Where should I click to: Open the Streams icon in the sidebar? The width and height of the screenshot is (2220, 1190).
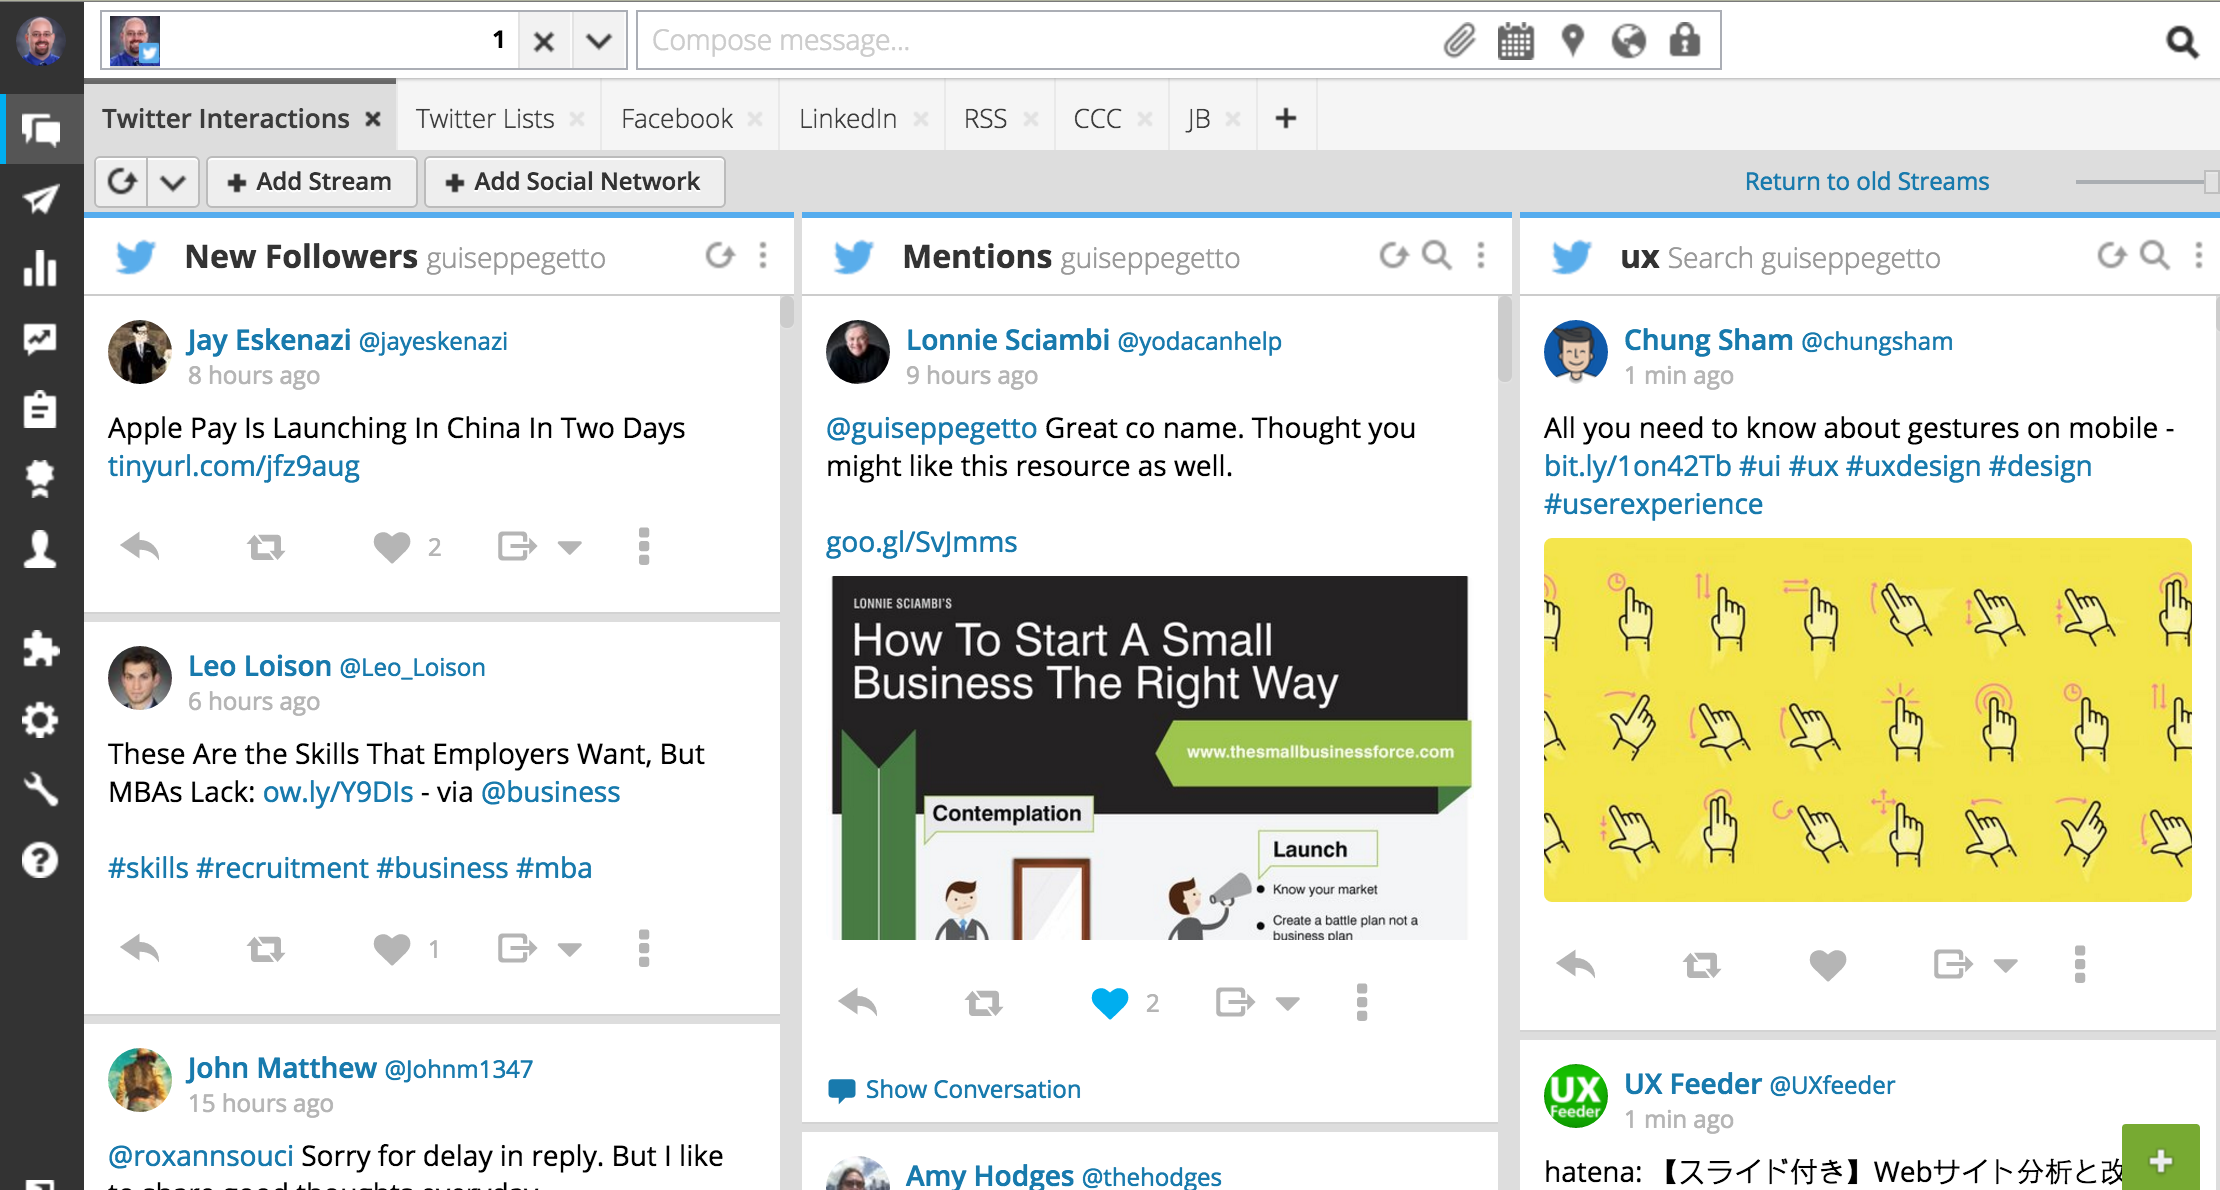tap(41, 129)
